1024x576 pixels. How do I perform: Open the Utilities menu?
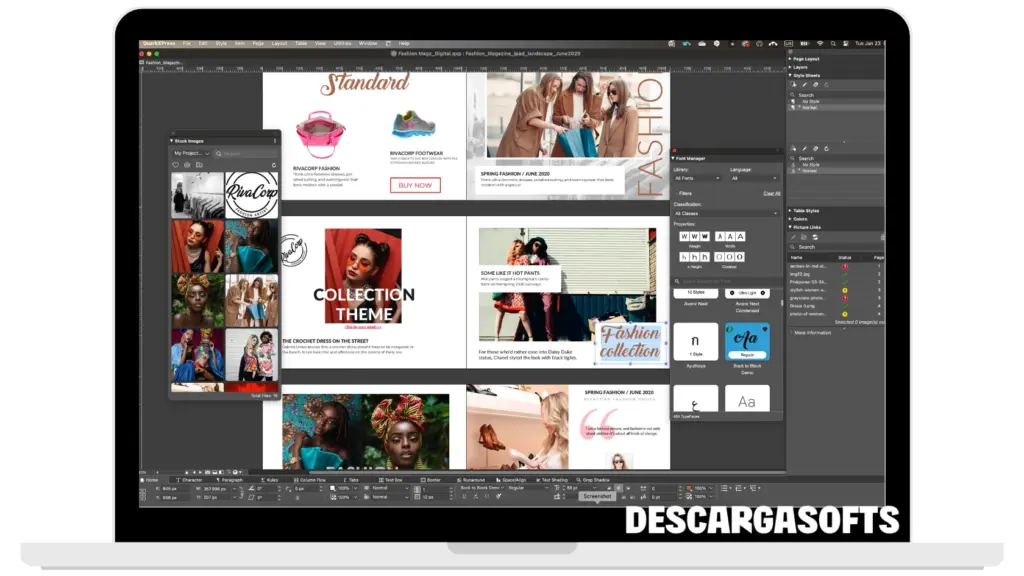coord(343,43)
